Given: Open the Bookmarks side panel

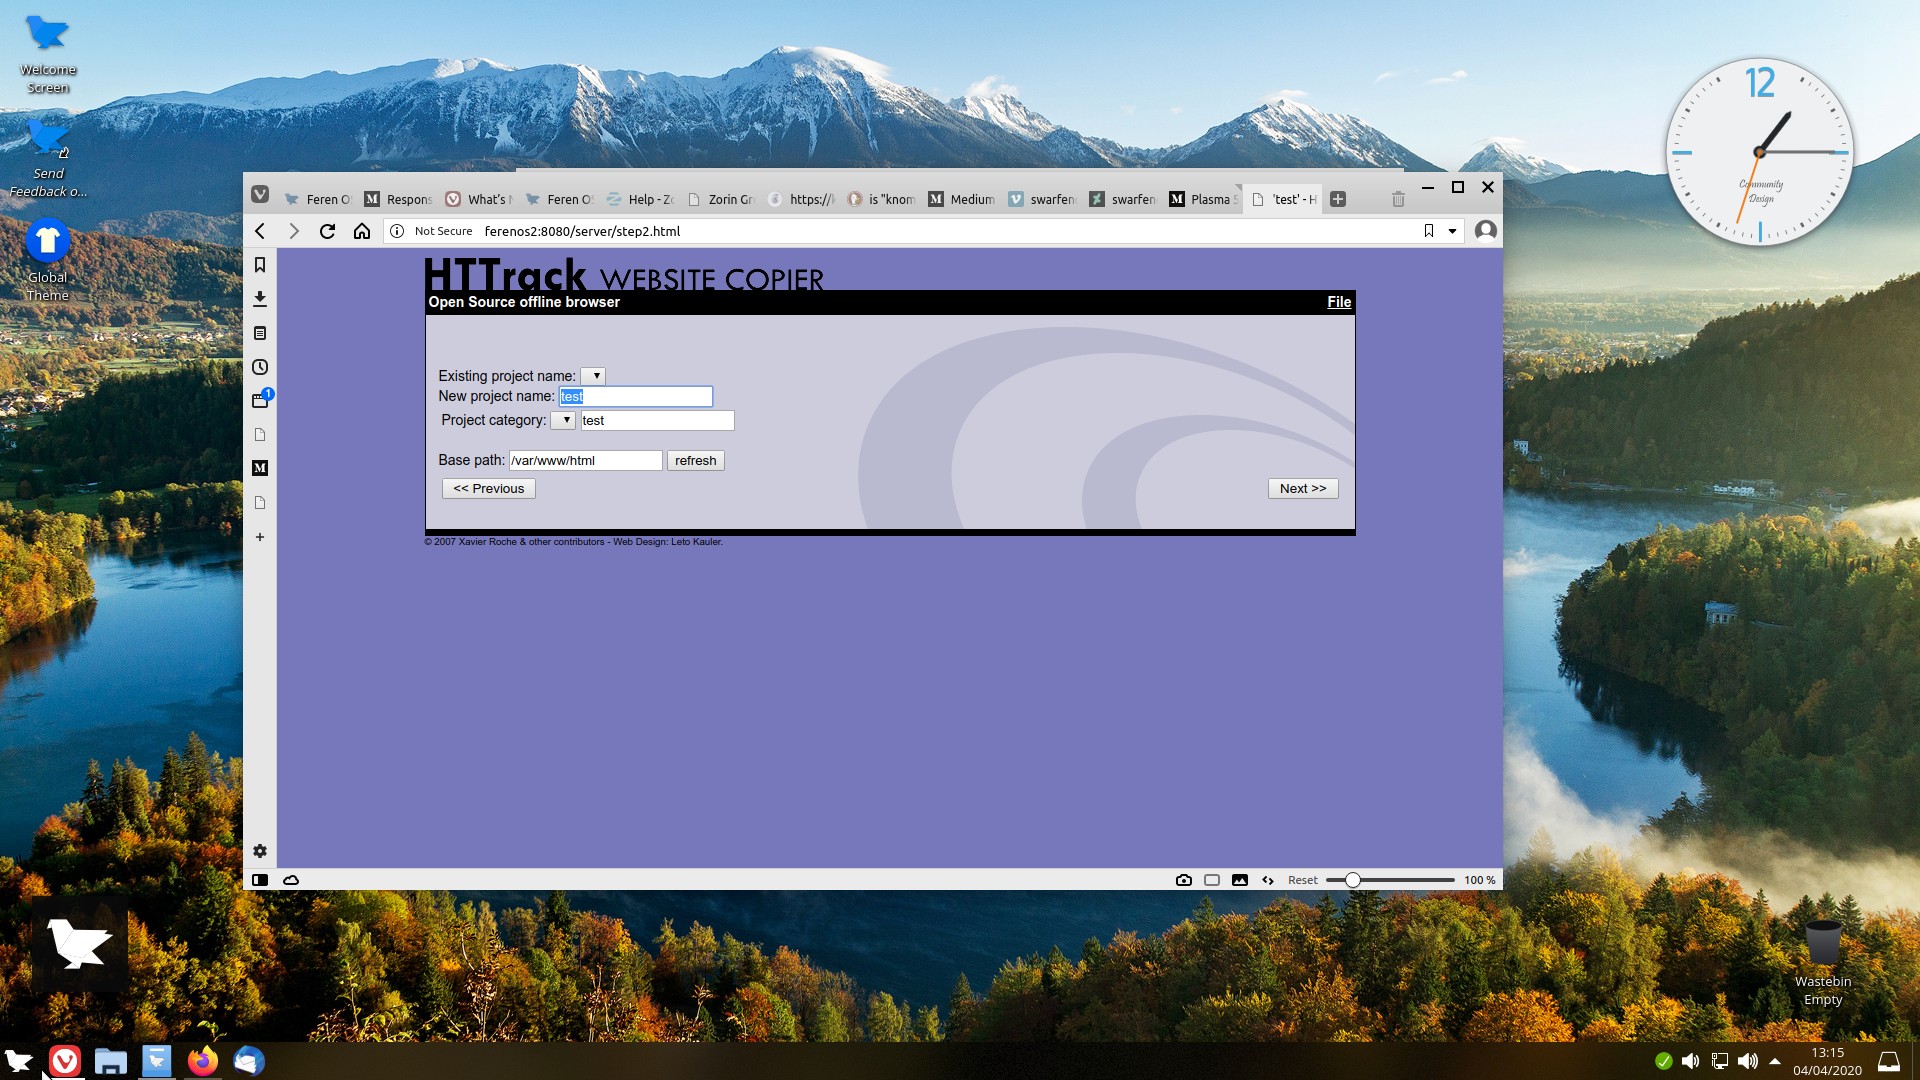Looking at the screenshot, I should tap(260, 265).
